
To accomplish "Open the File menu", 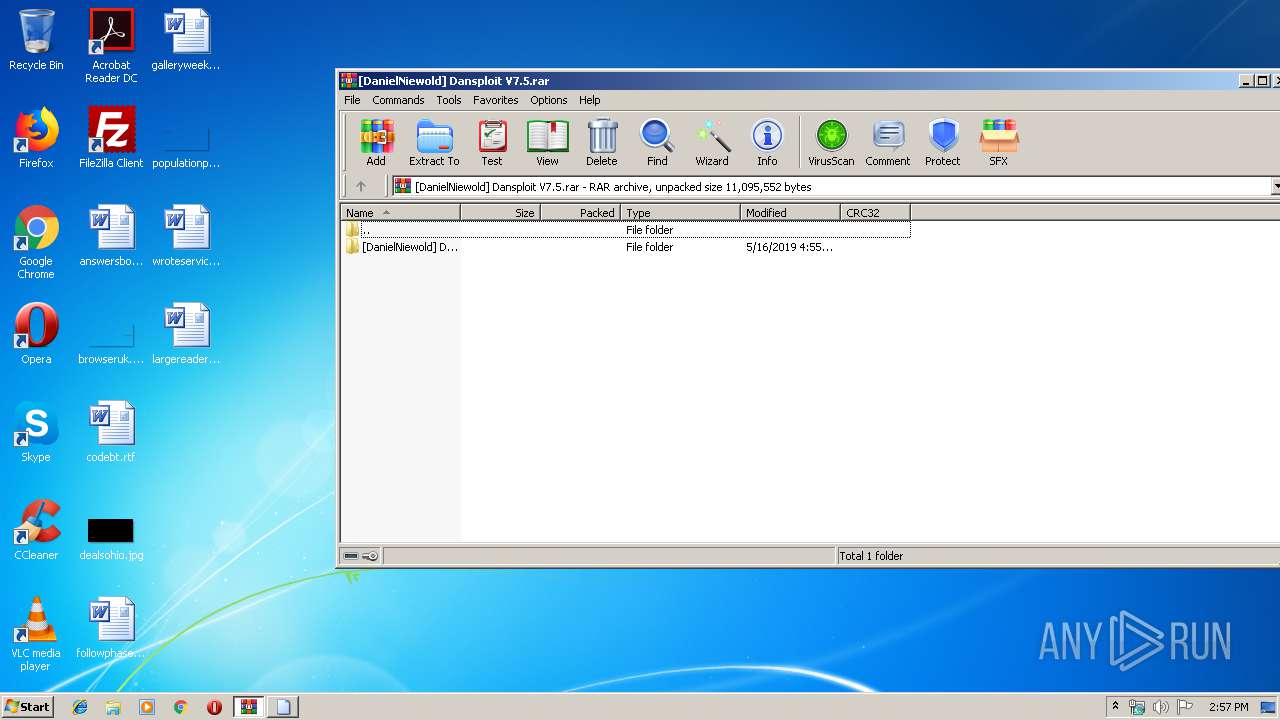I will (352, 100).
